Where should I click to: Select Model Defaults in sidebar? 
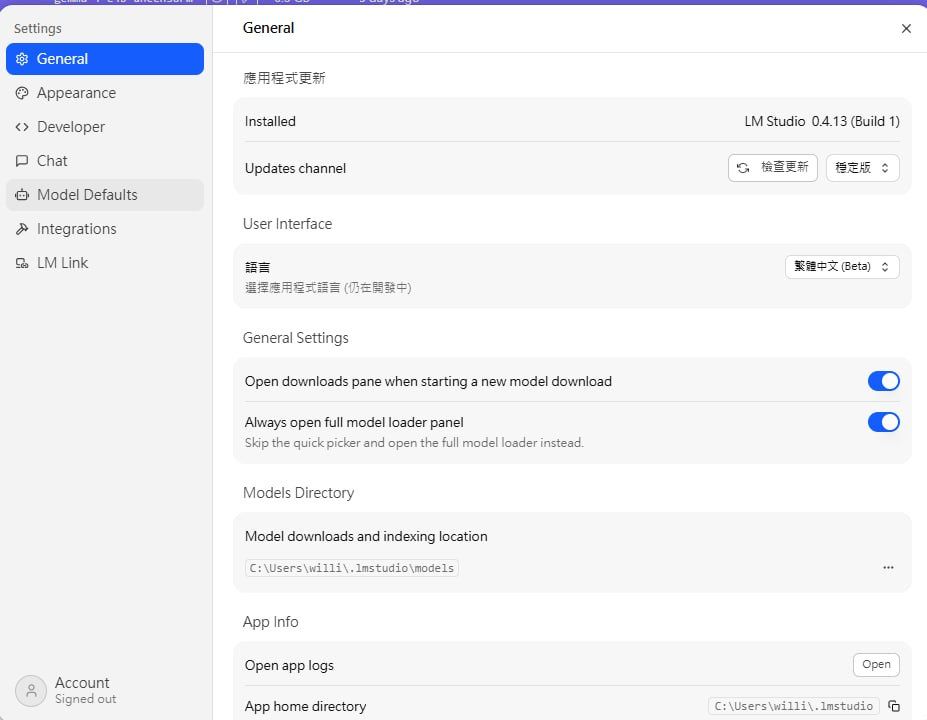click(x=105, y=194)
